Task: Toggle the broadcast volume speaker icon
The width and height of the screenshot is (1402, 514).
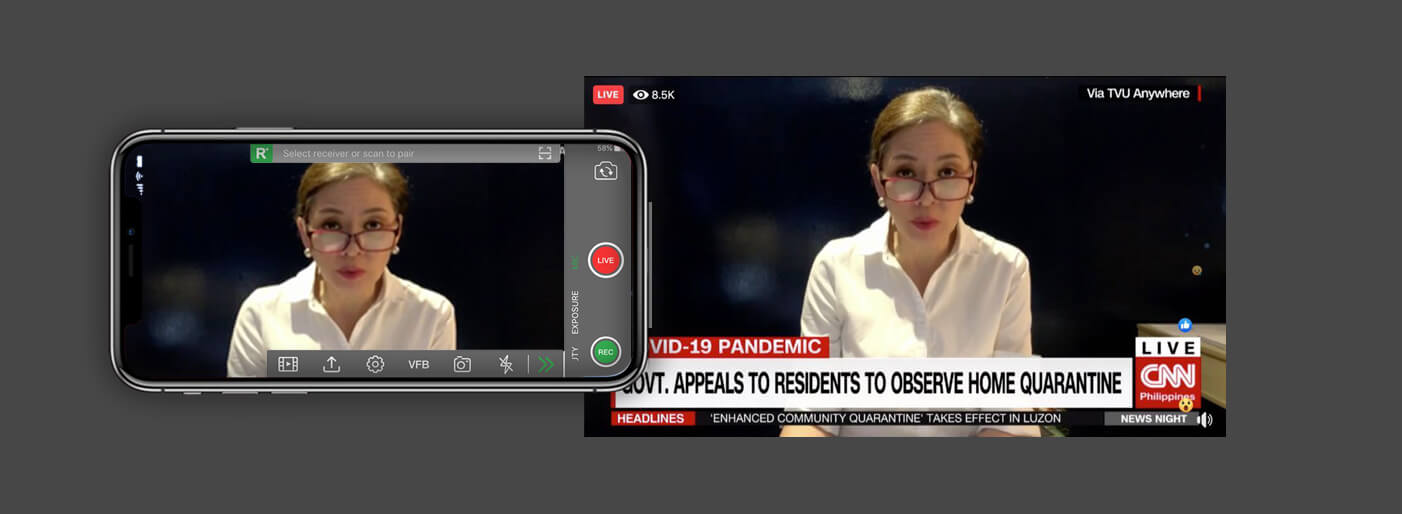Action: (1205, 419)
